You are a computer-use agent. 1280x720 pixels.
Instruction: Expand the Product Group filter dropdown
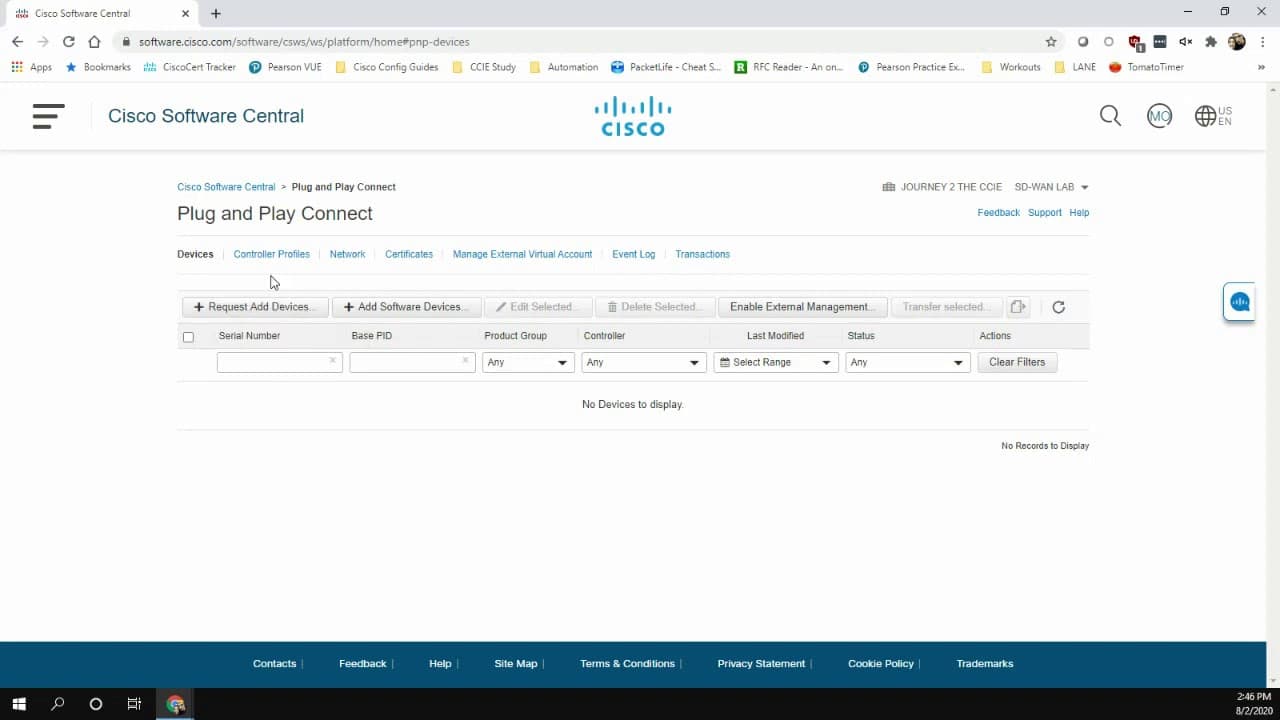[528, 362]
